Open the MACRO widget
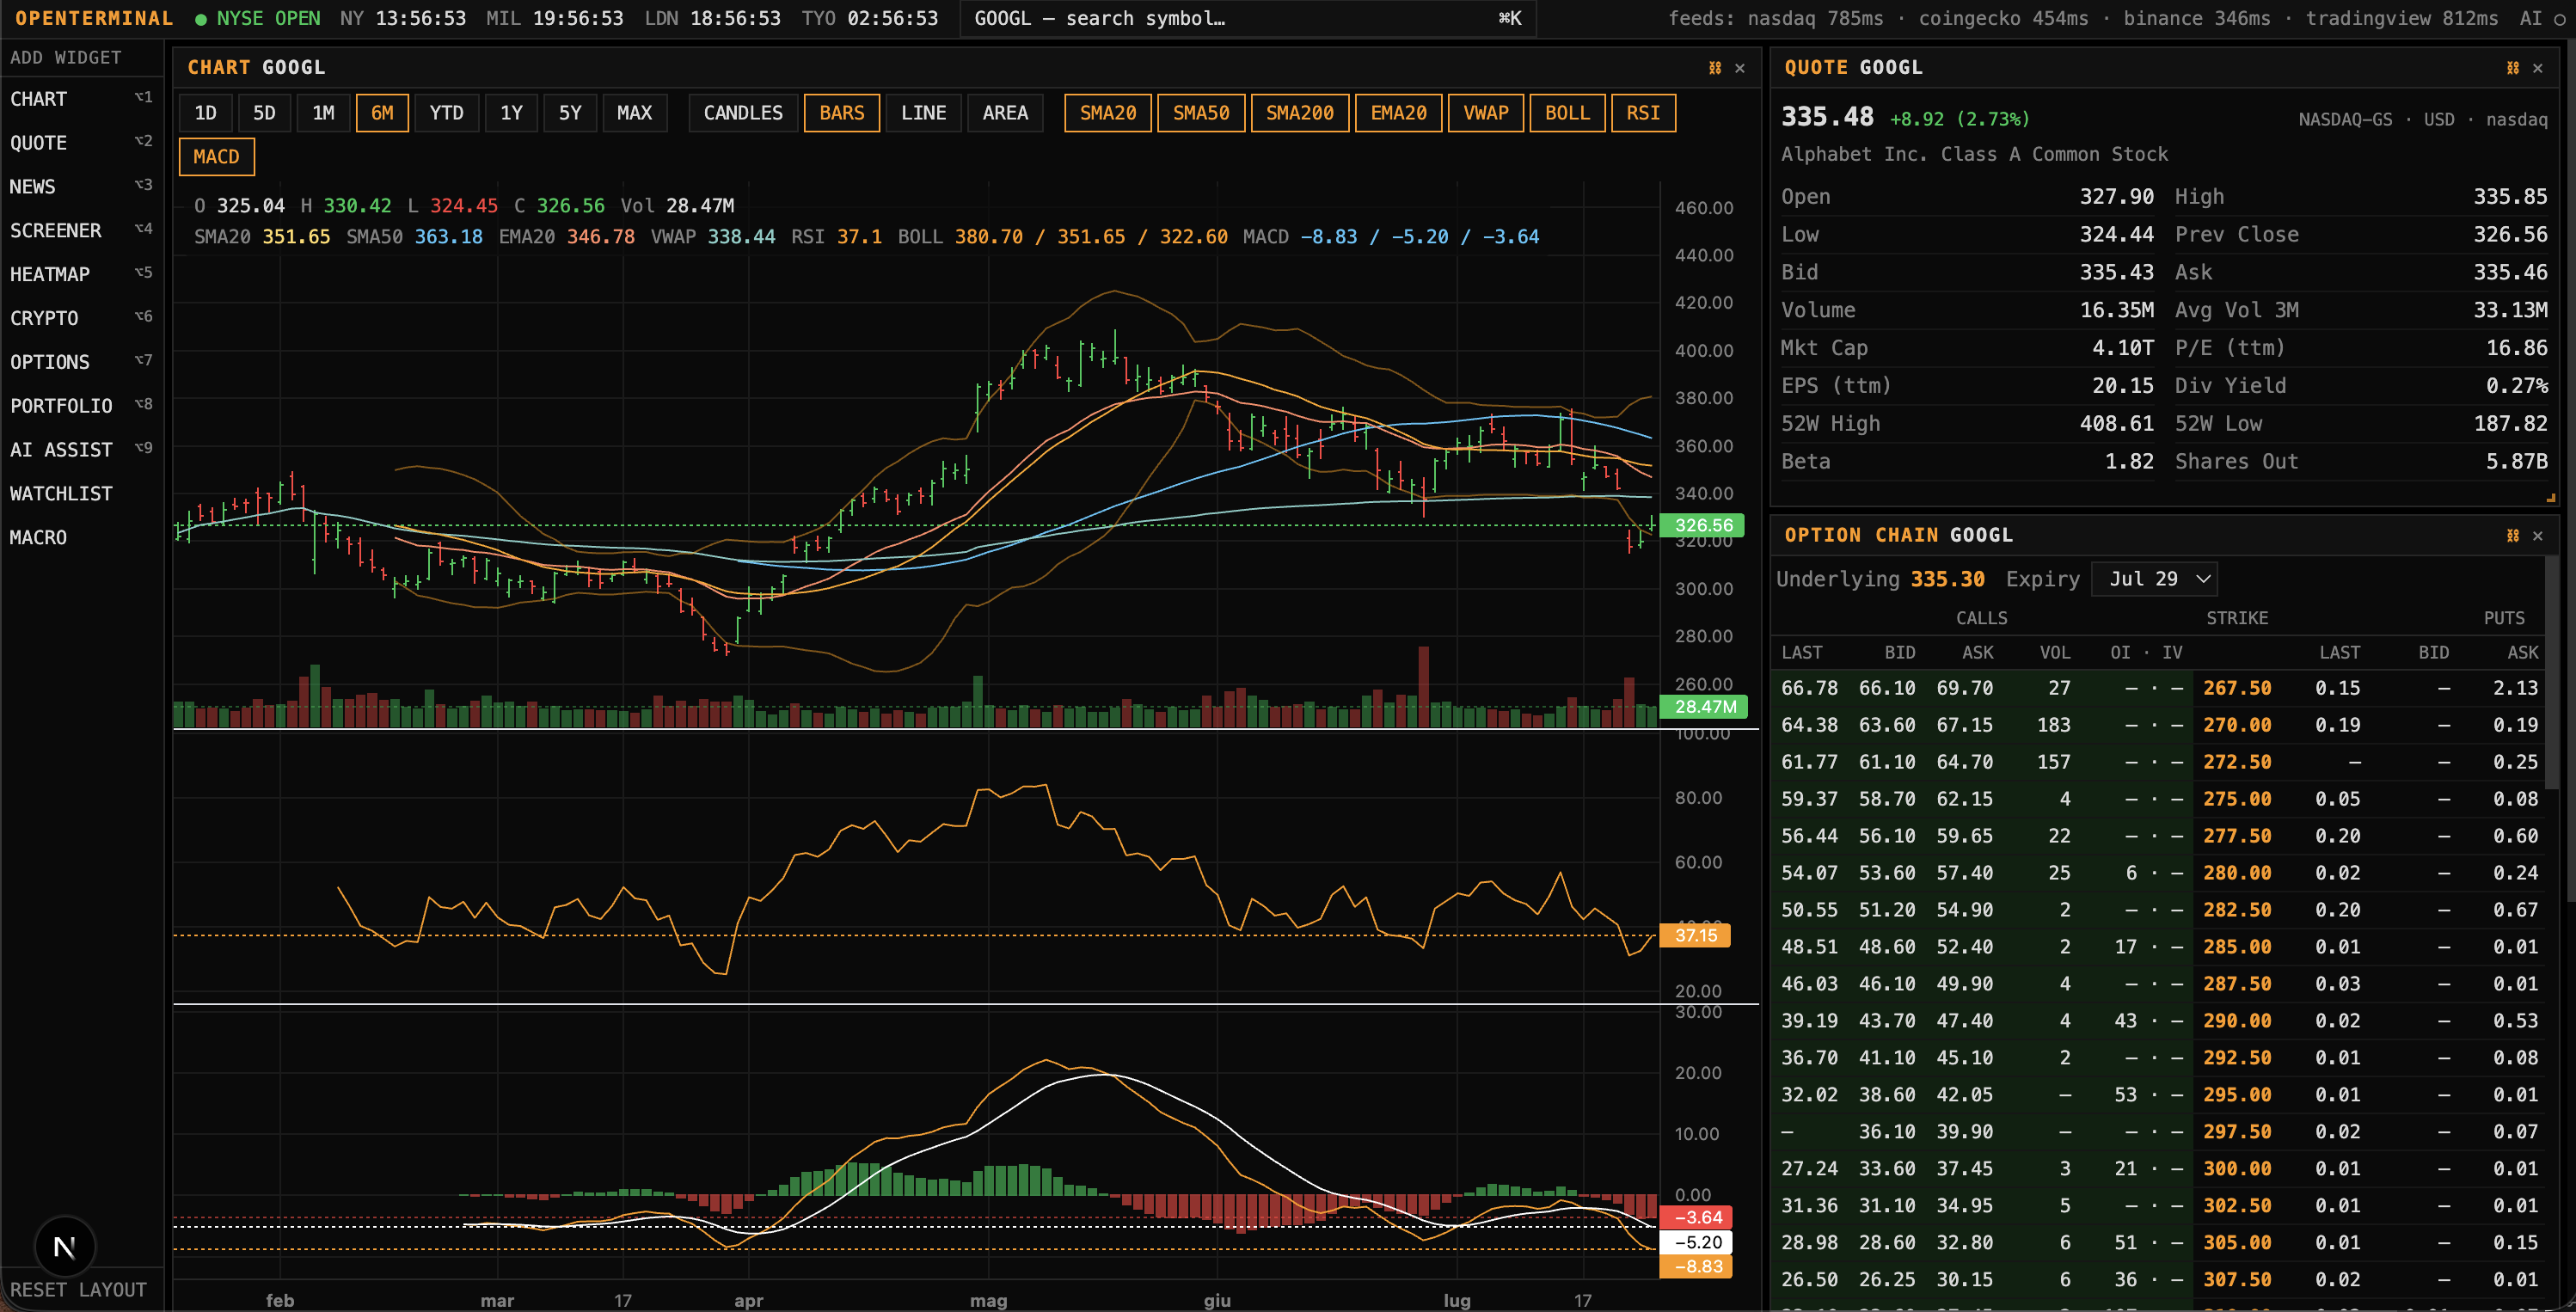Screen dimensions: 2576x1312 [81, 538]
